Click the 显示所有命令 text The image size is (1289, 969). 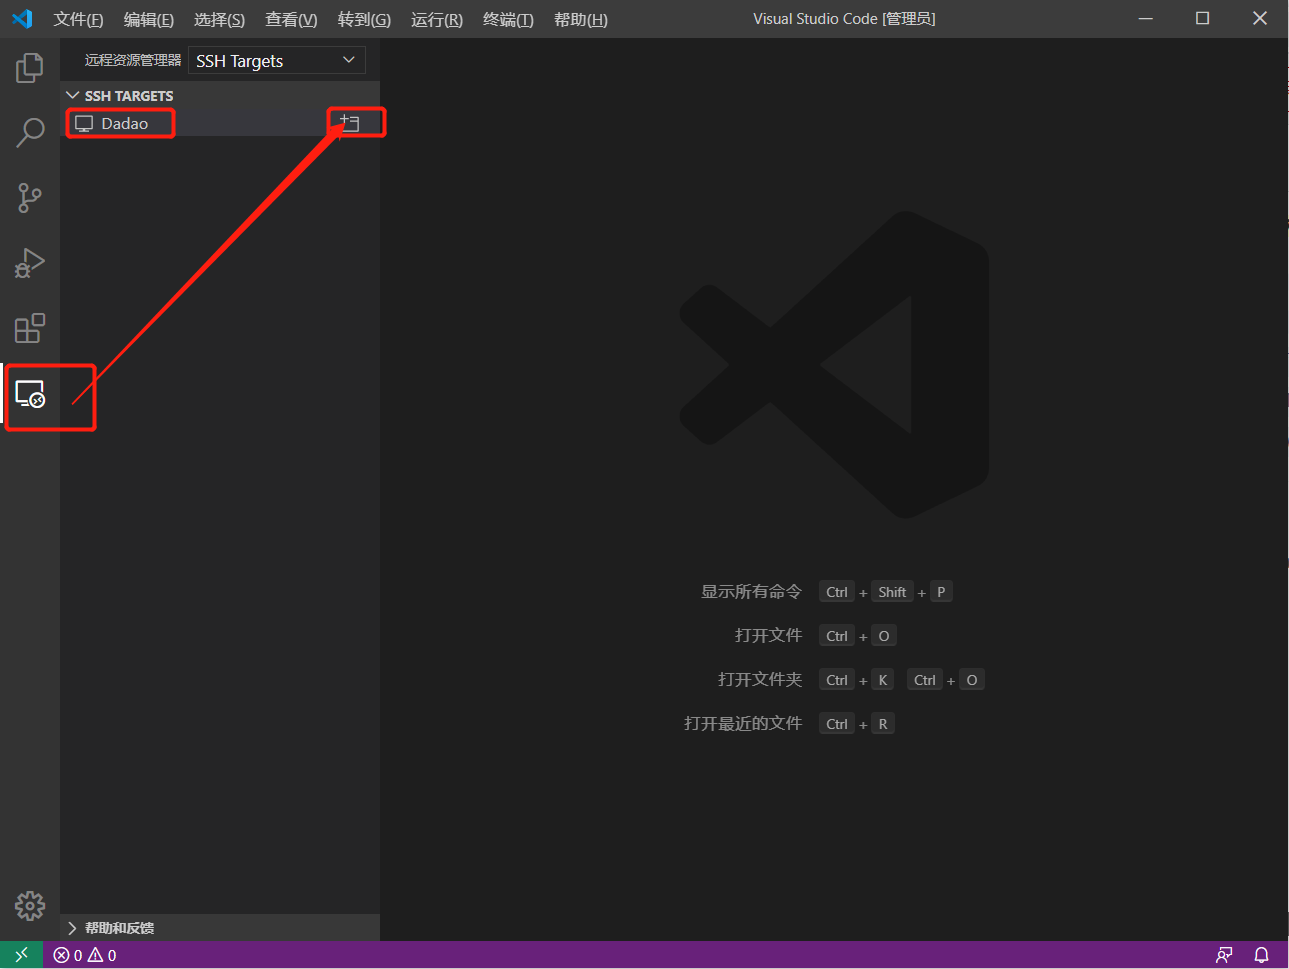pos(751,592)
